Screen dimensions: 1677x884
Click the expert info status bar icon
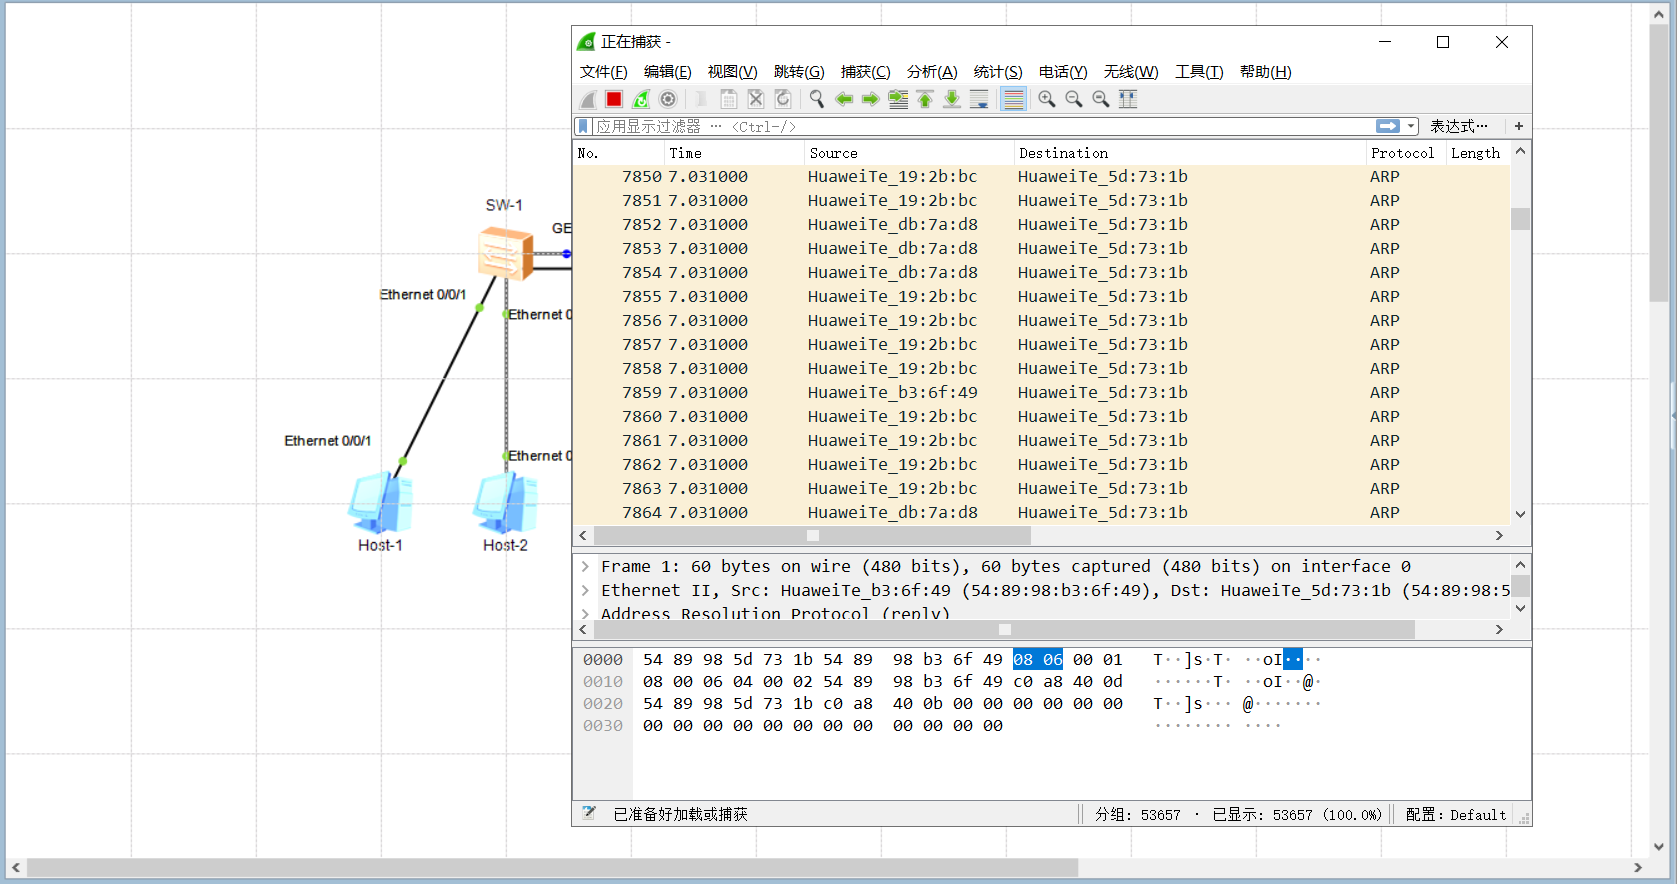coord(589,814)
